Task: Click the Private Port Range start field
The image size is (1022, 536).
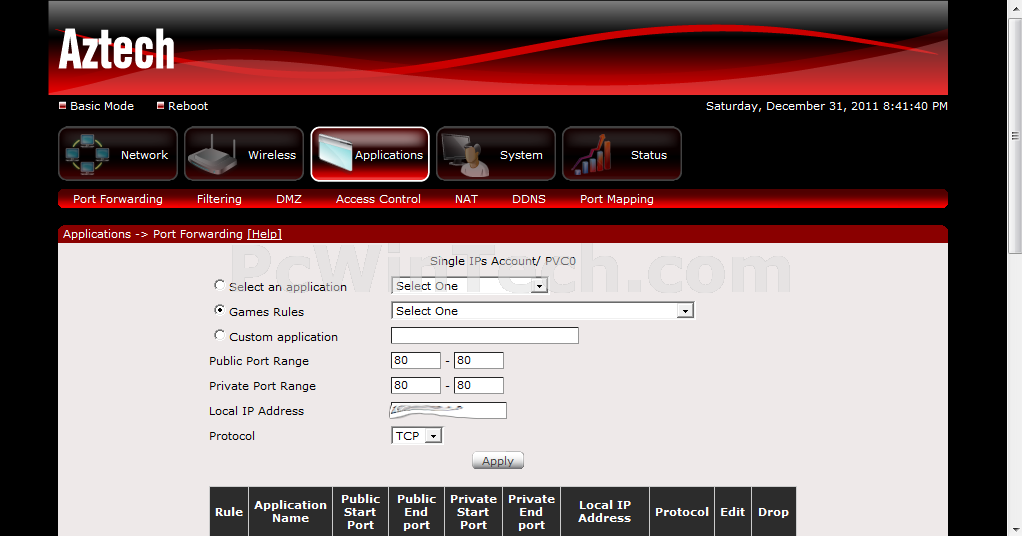Action: (416, 385)
